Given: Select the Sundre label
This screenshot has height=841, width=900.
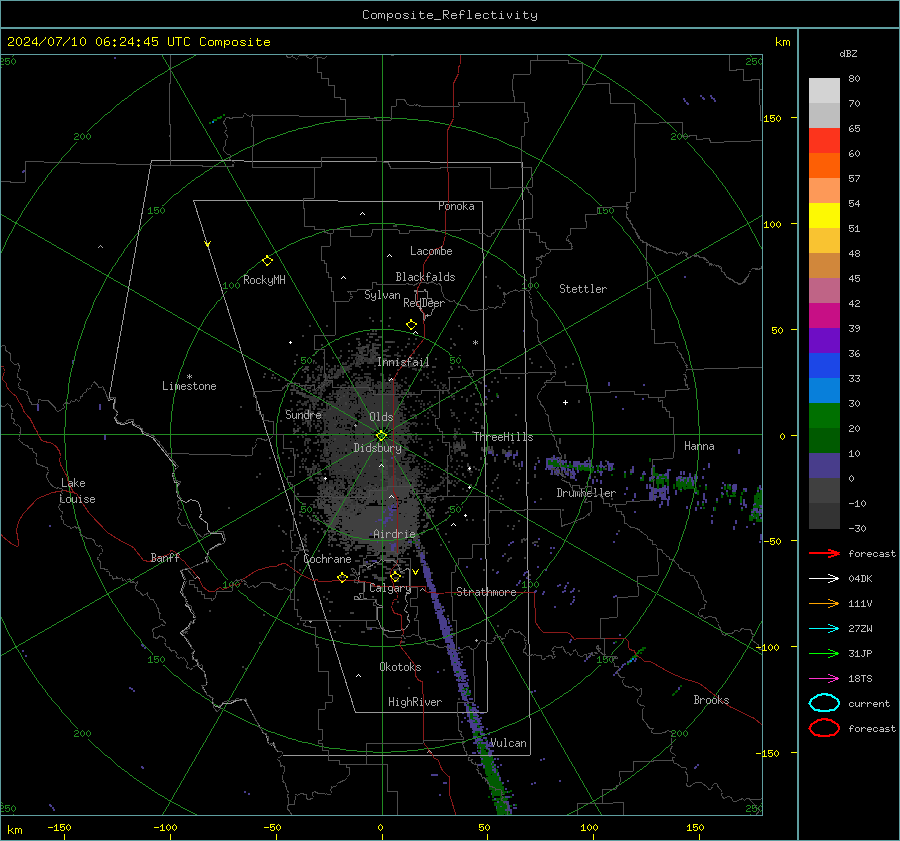Looking at the screenshot, I should pos(303,414).
